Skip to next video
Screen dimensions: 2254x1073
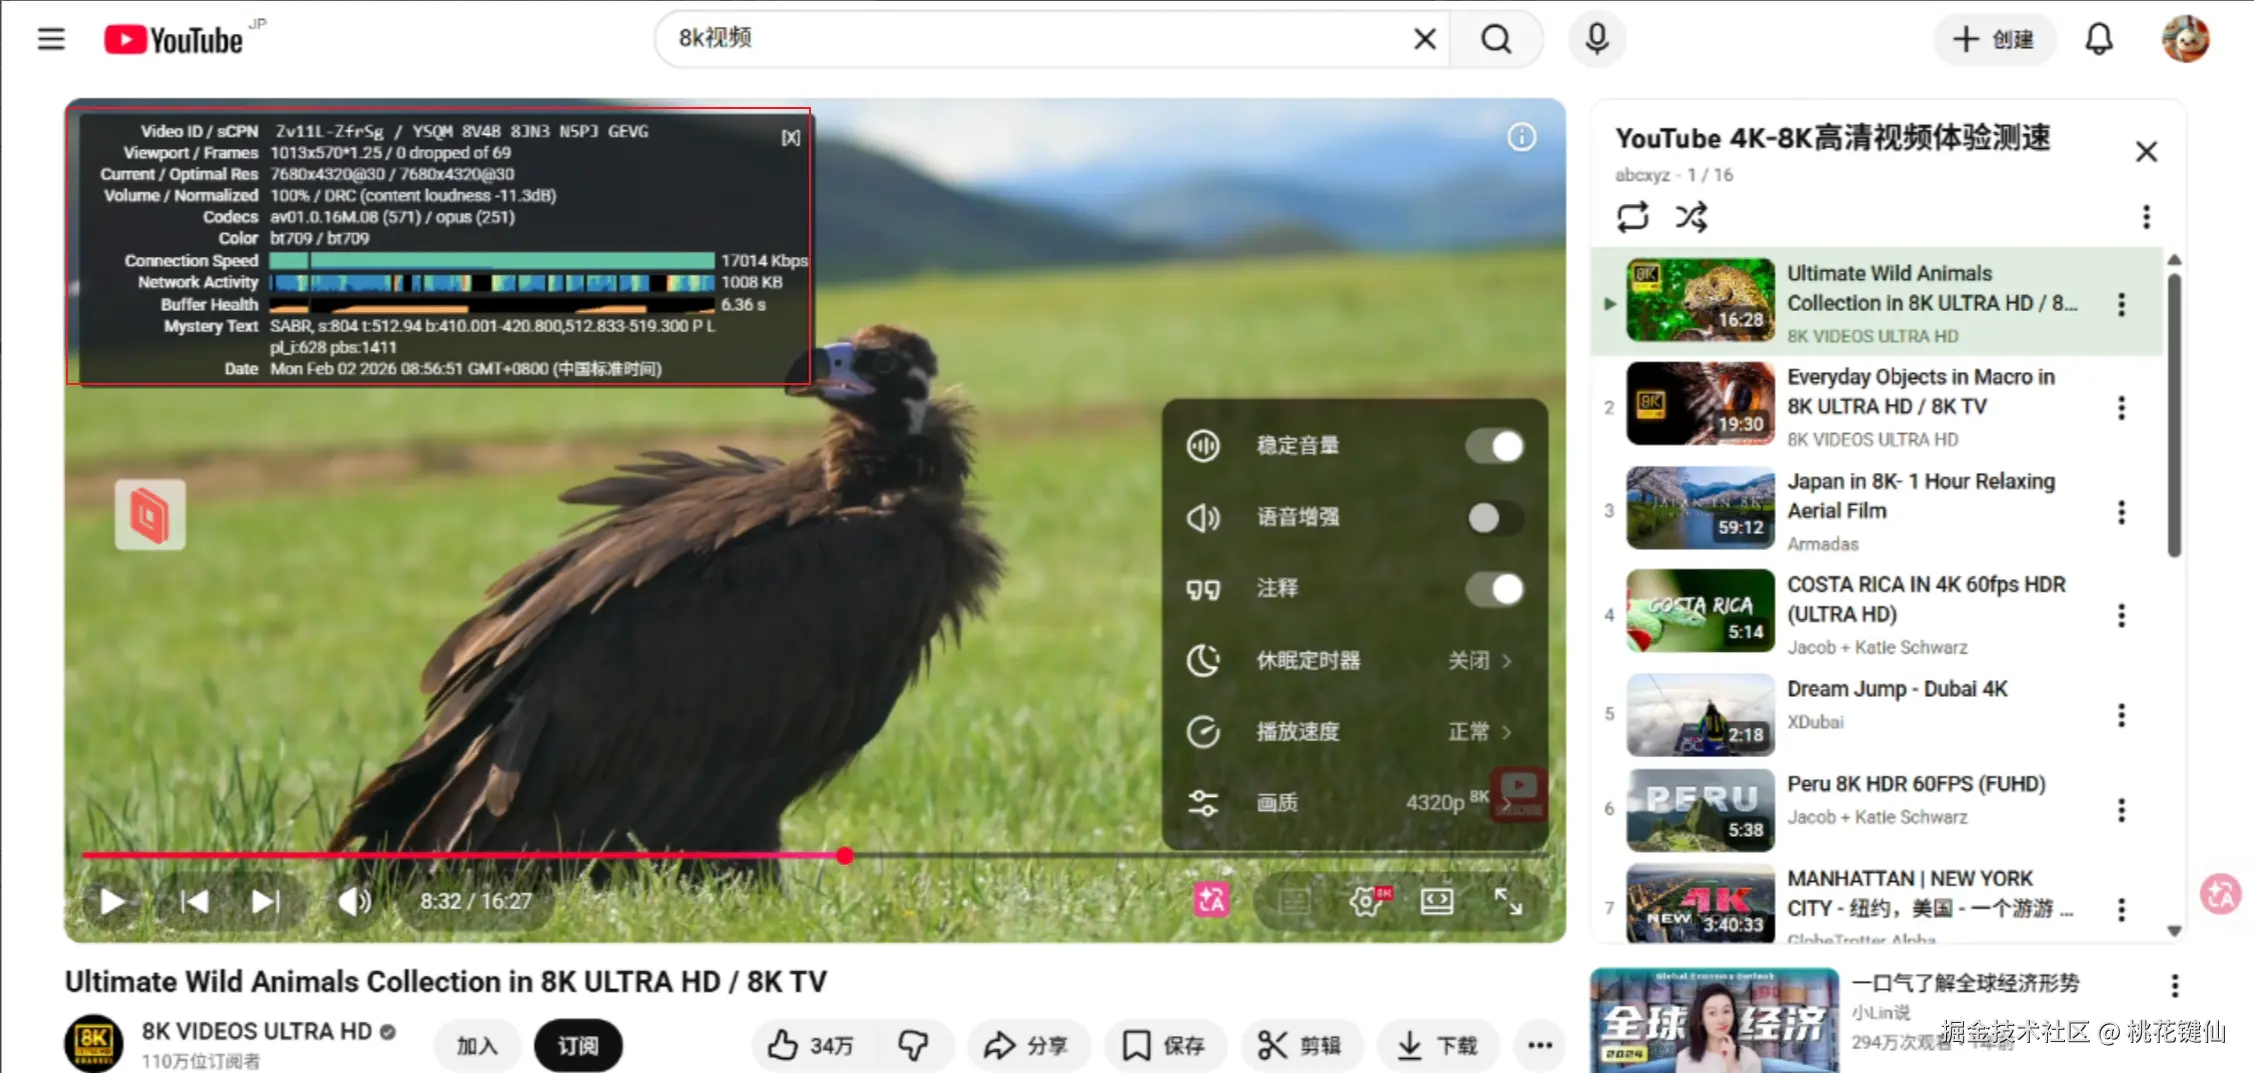265,901
